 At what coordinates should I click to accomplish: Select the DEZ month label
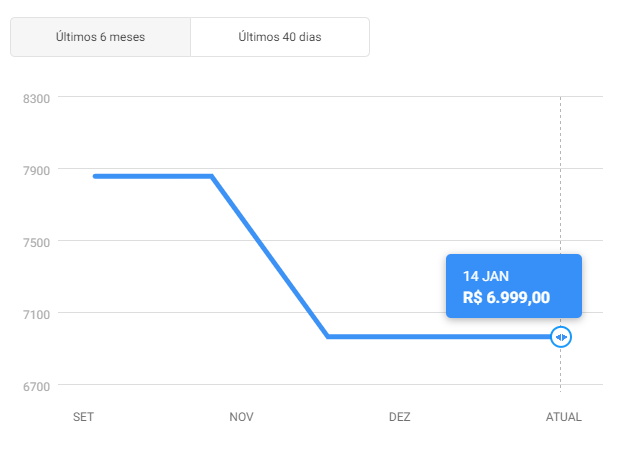pos(400,417)
